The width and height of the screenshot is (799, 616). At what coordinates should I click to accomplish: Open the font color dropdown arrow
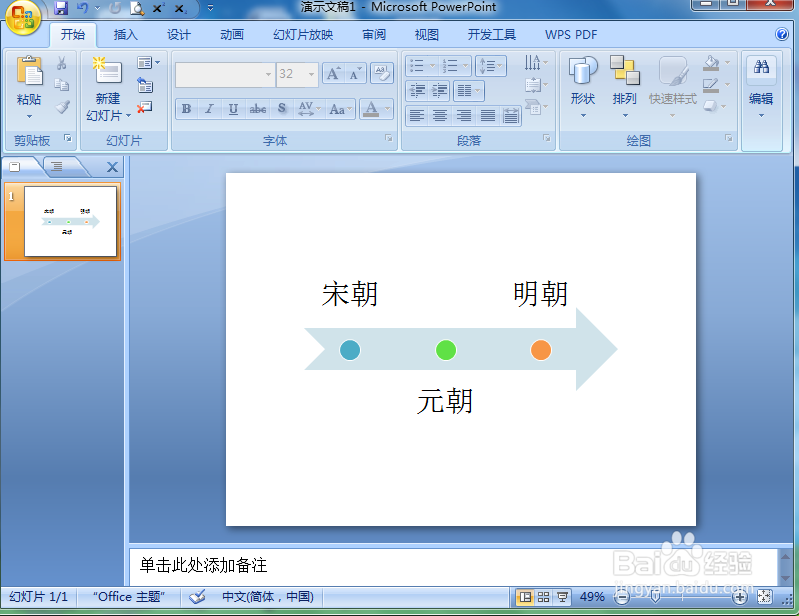click(x=388, y=109)
